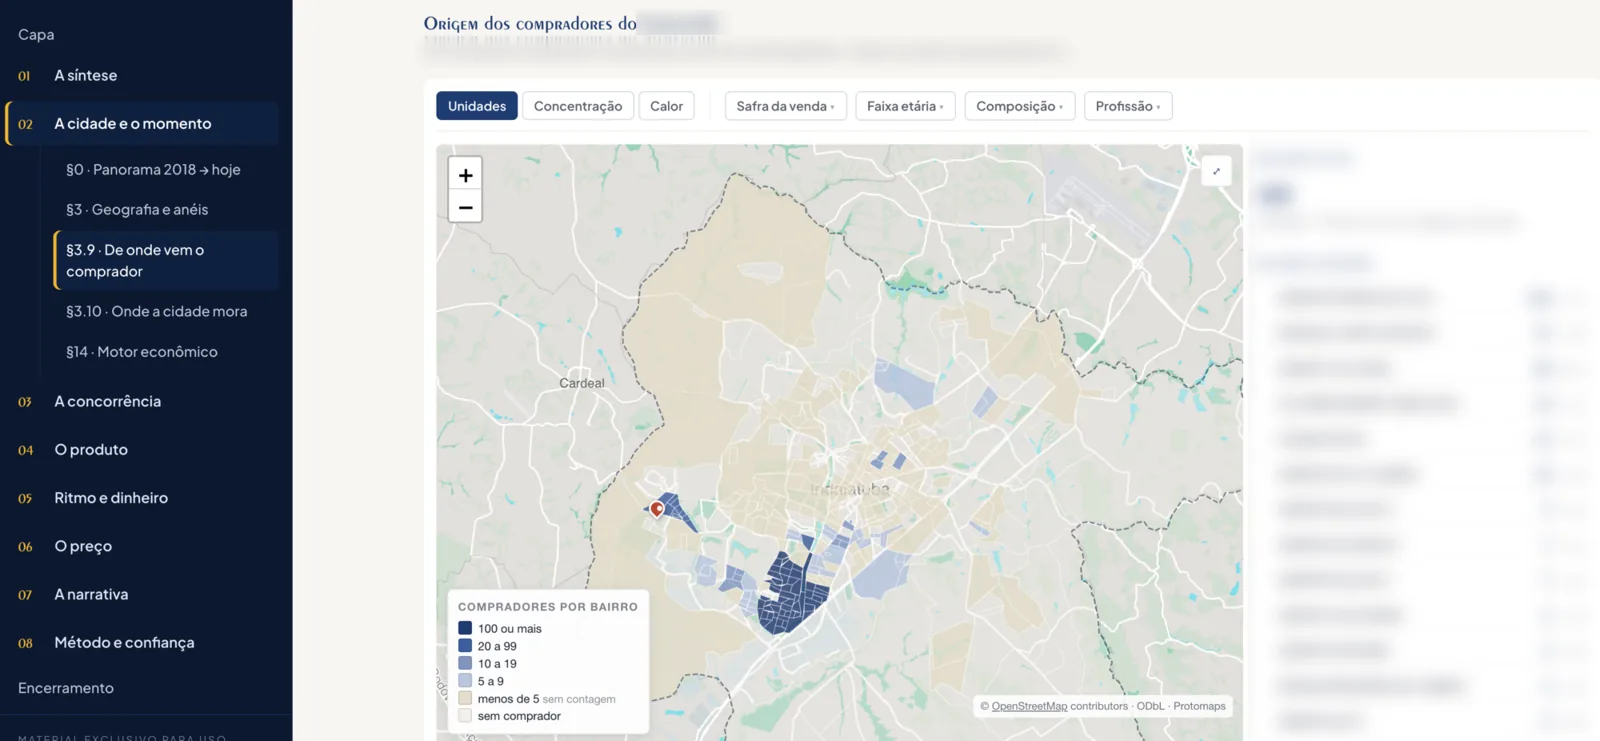Click the ODbL attribution text
The width and height of the screenshot is (1600, 741).
[1150, 706]
